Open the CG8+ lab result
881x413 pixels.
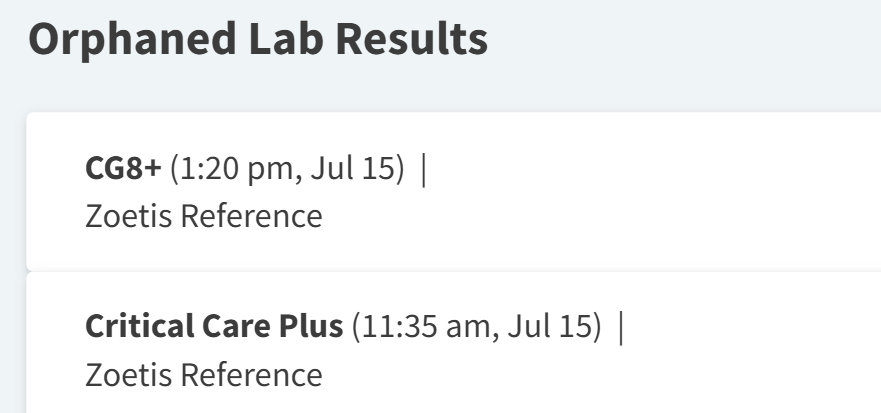[123, 169]
